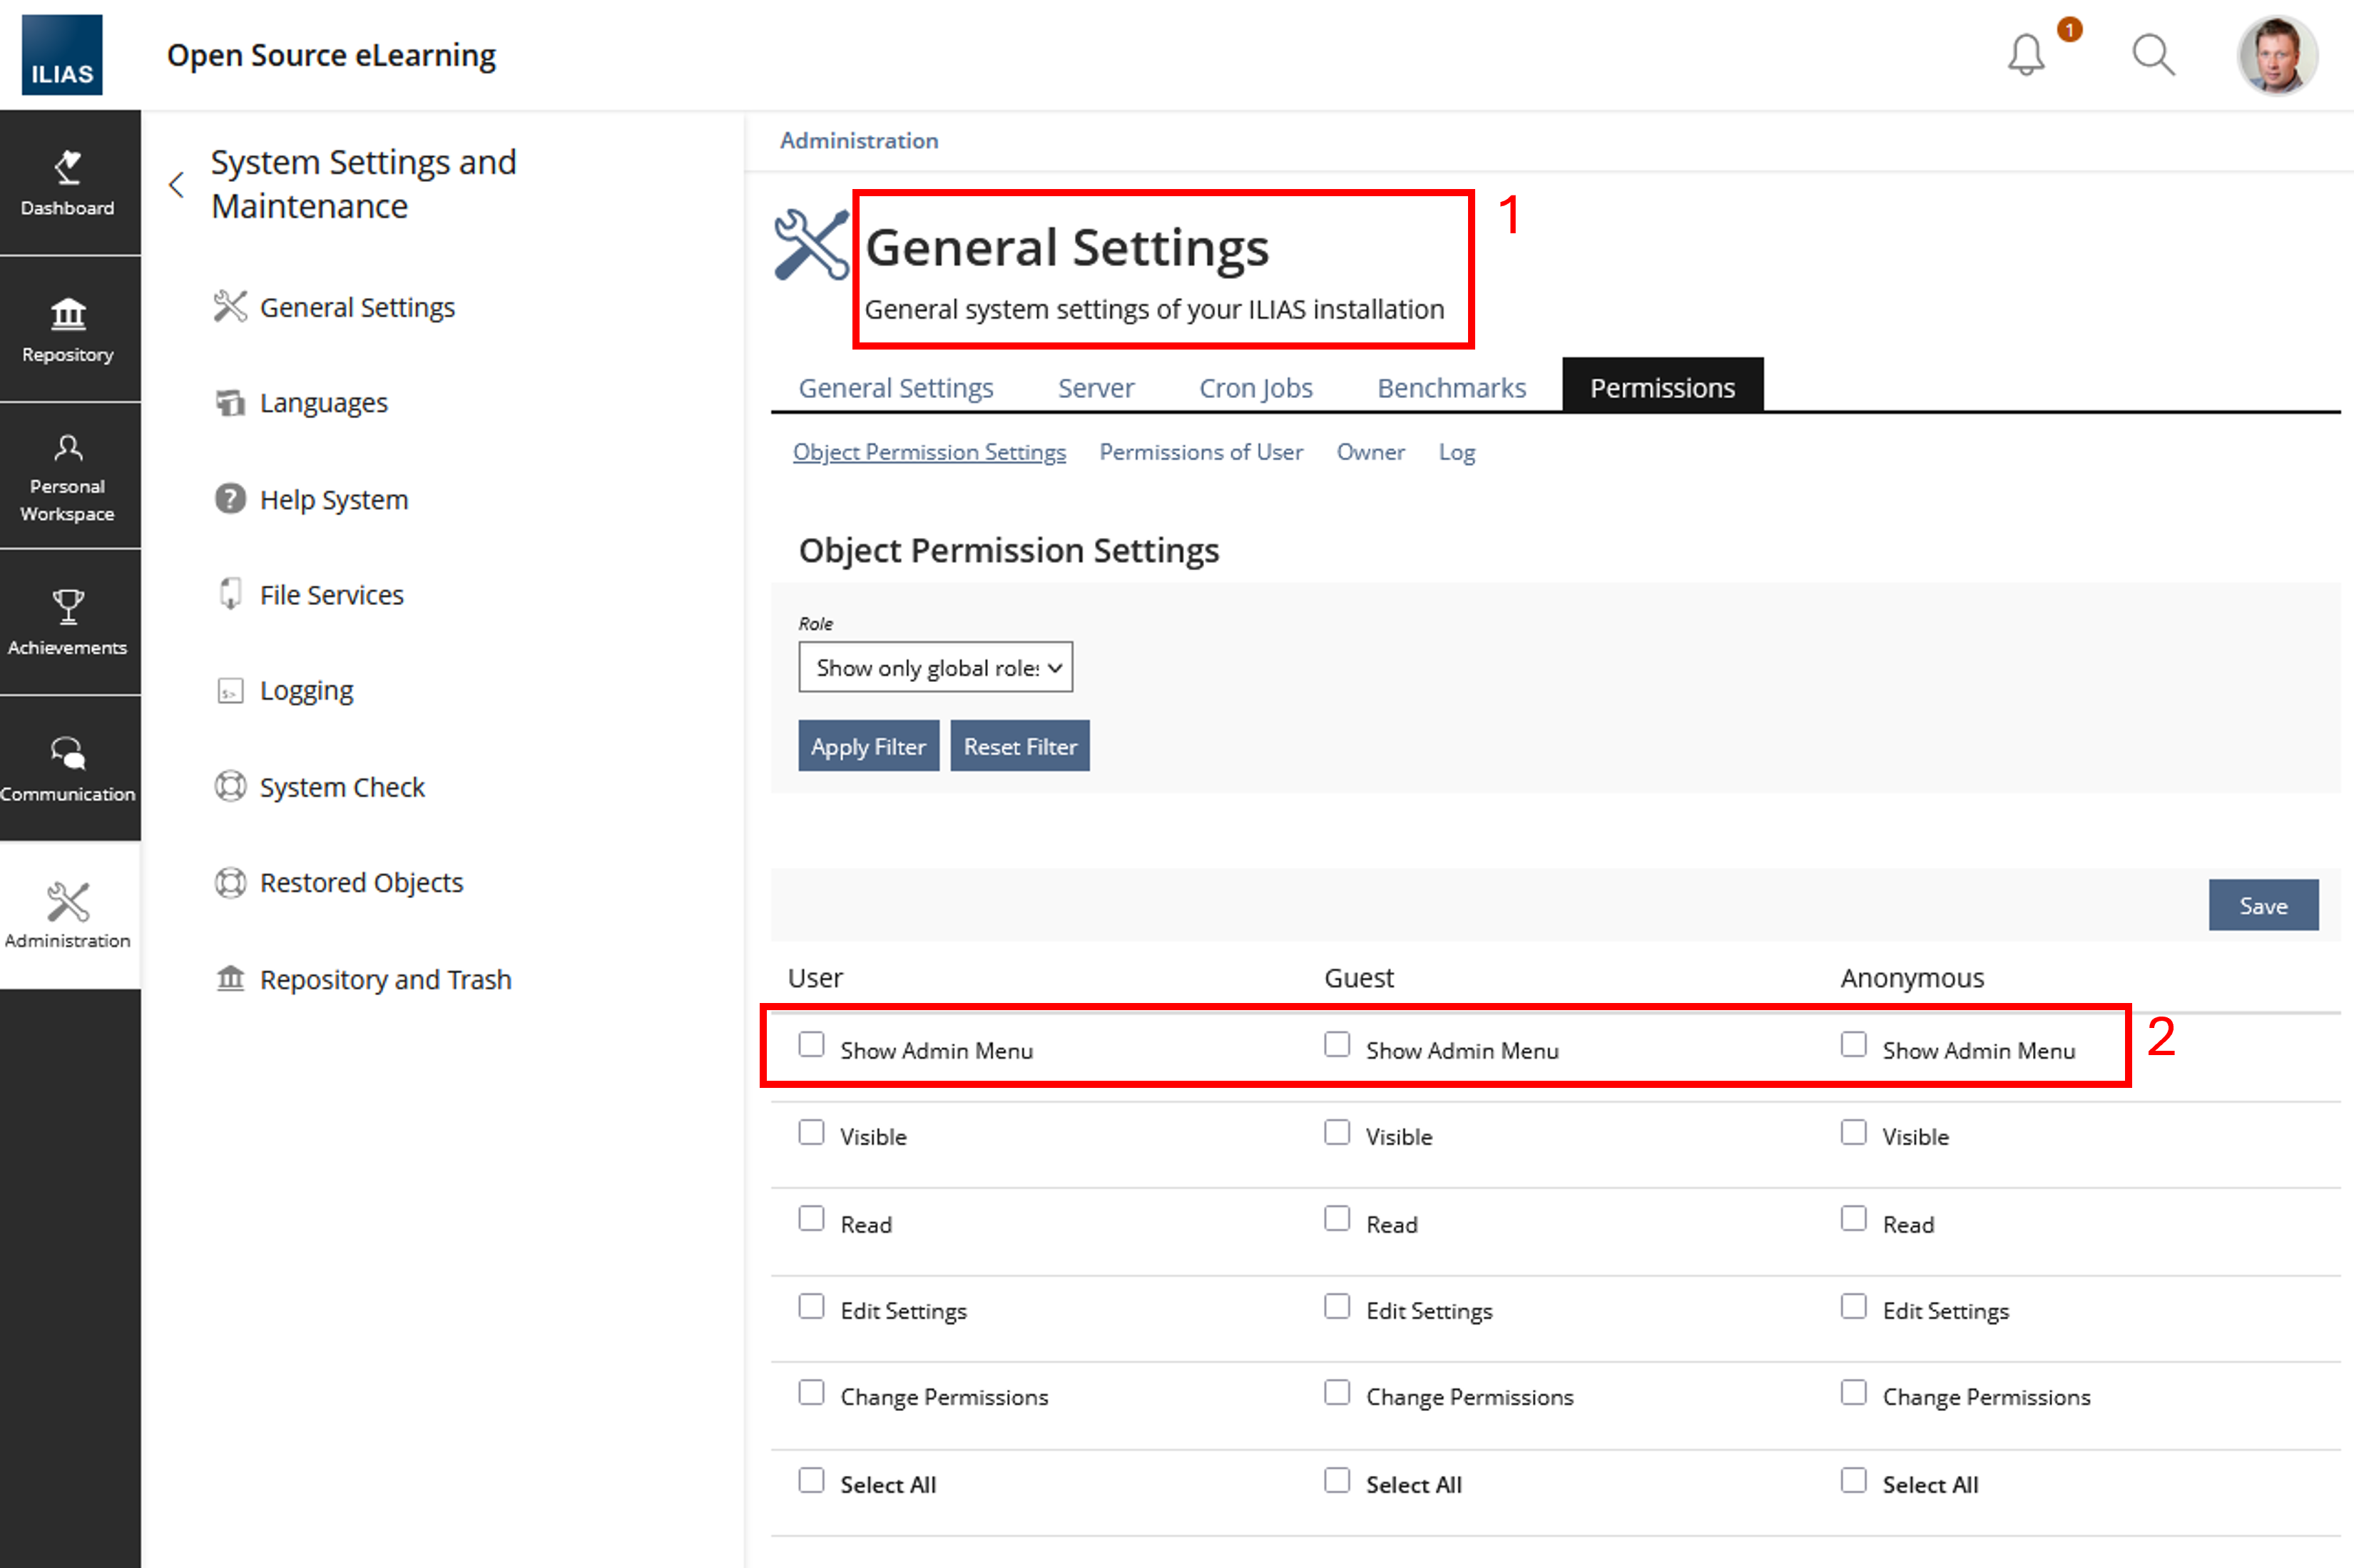This screenshot has height=1568, width=2354.
Task: Open the Role filter dropdown
Action: [935, 667]
